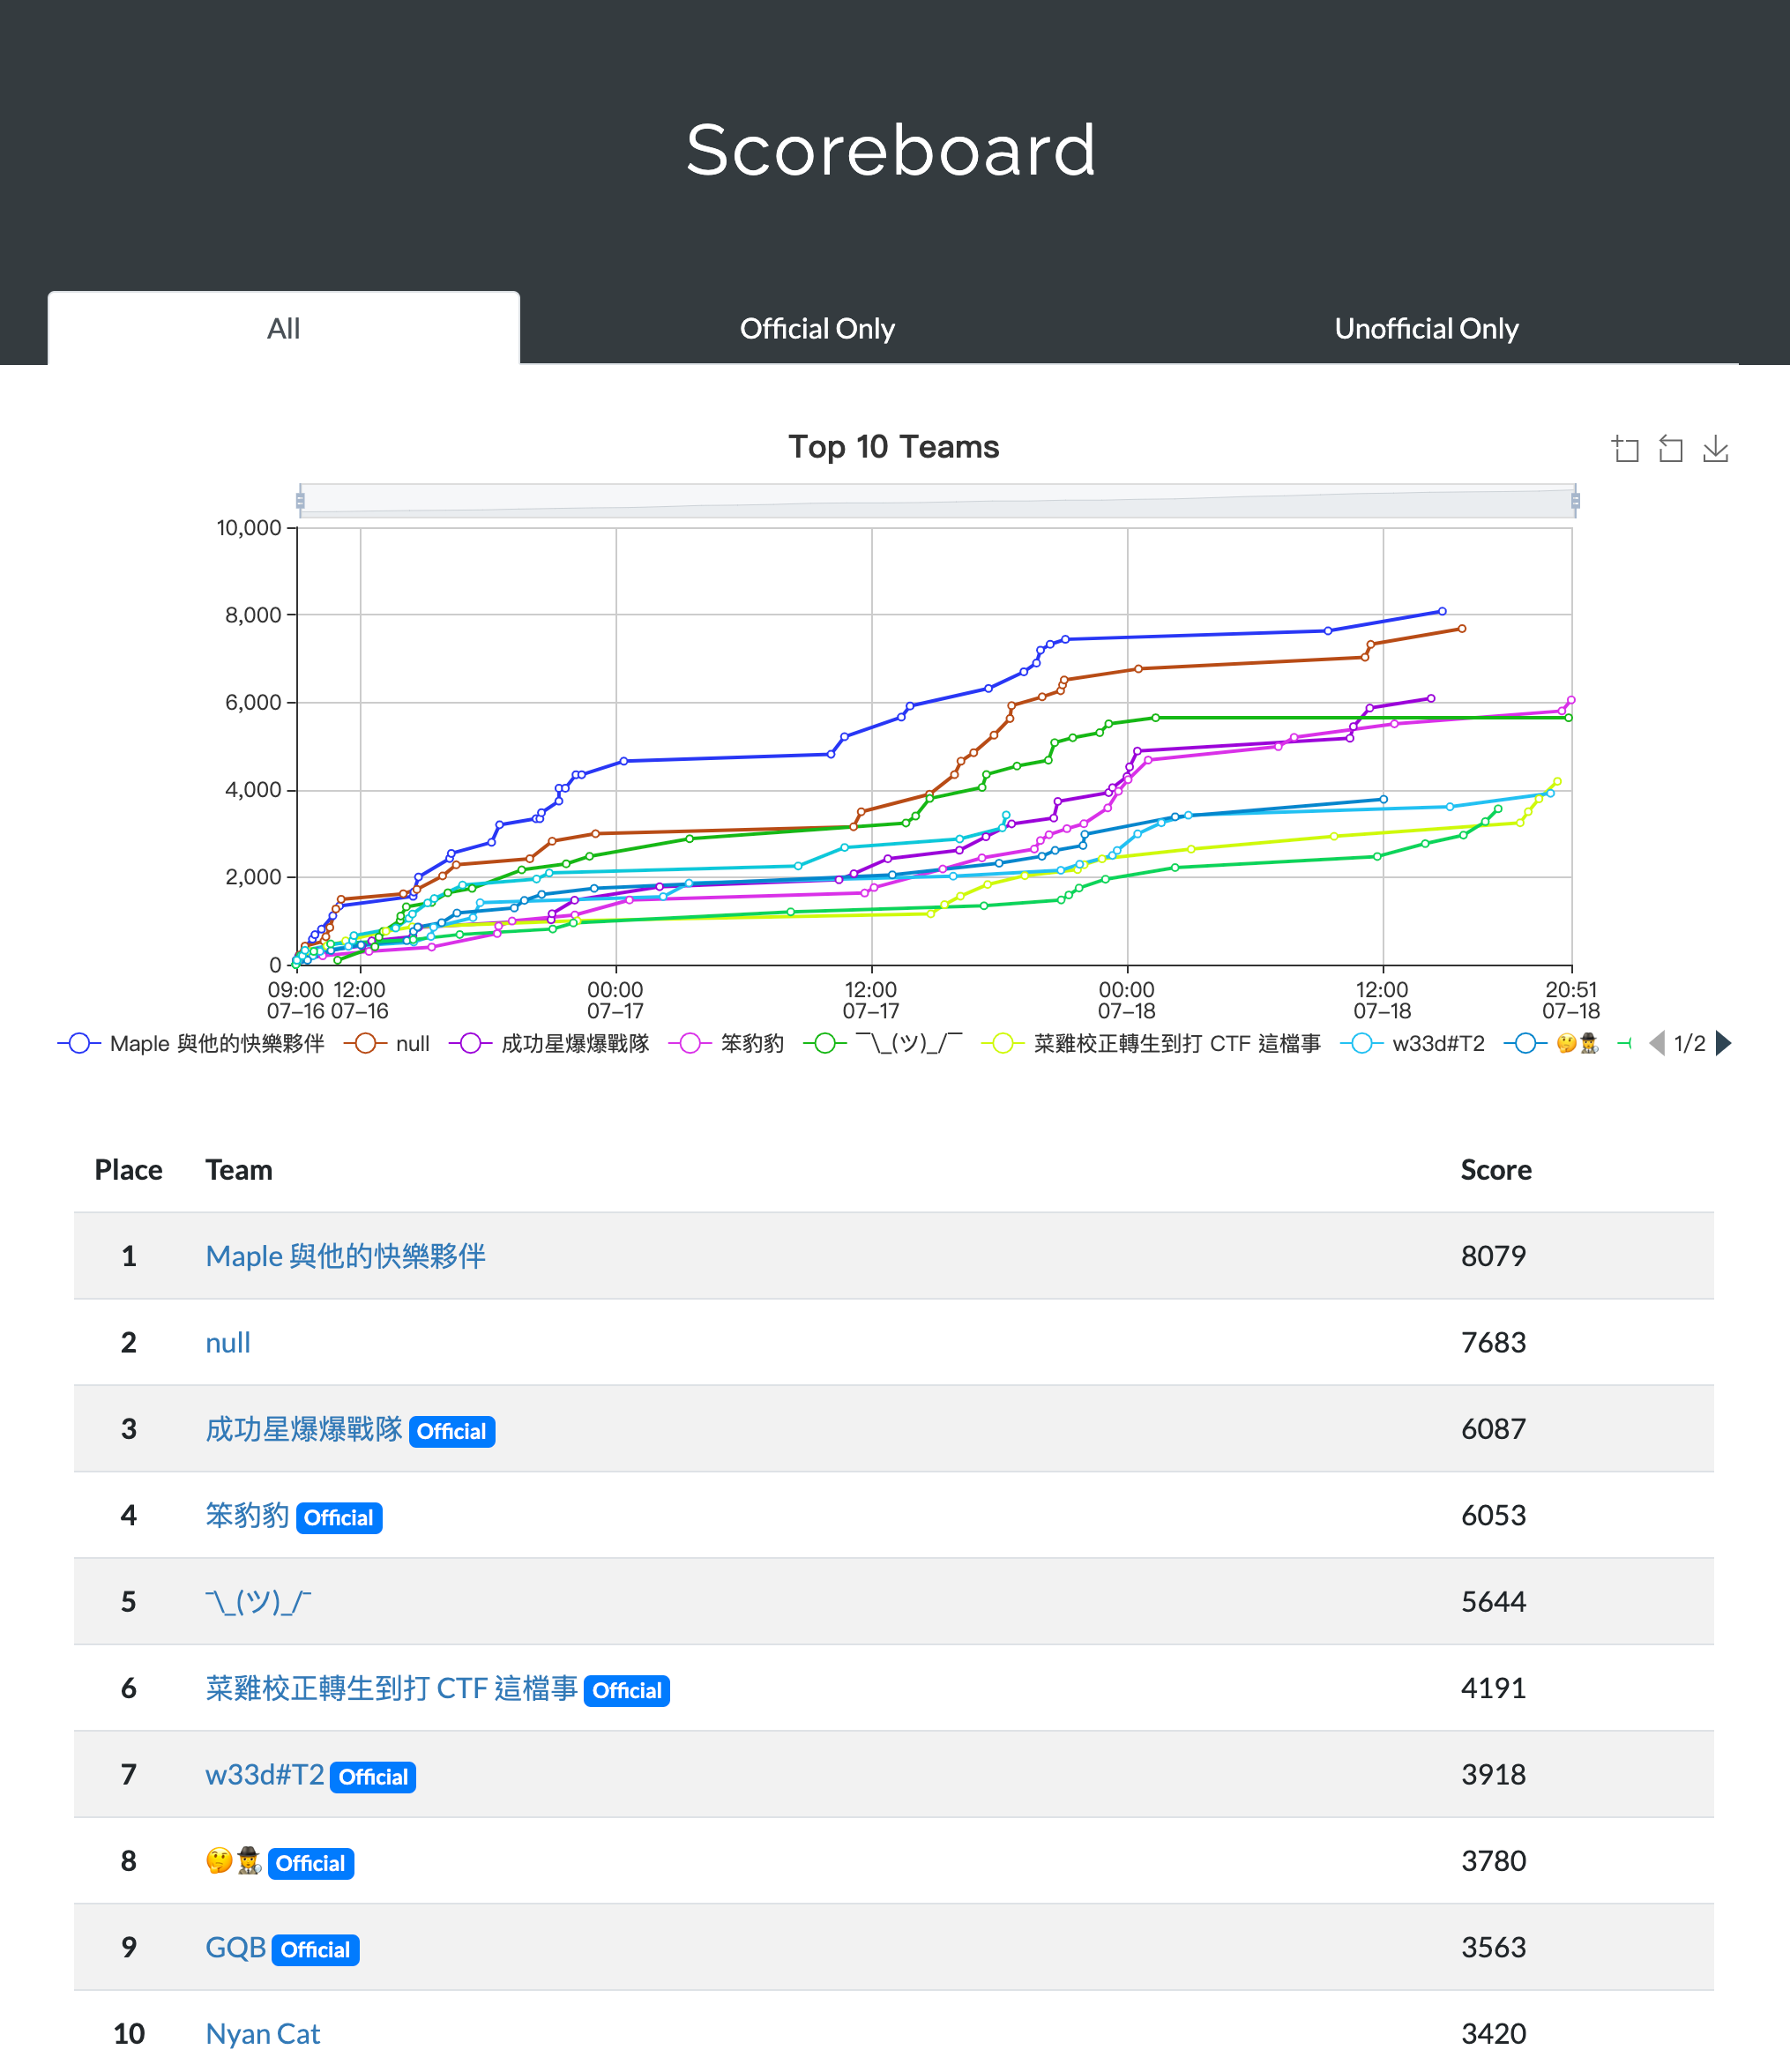Hide 菜雞校正轉生到打 CTF 這檔事 series via legend
1790x2072 pixels.
click(1003, 1043)
